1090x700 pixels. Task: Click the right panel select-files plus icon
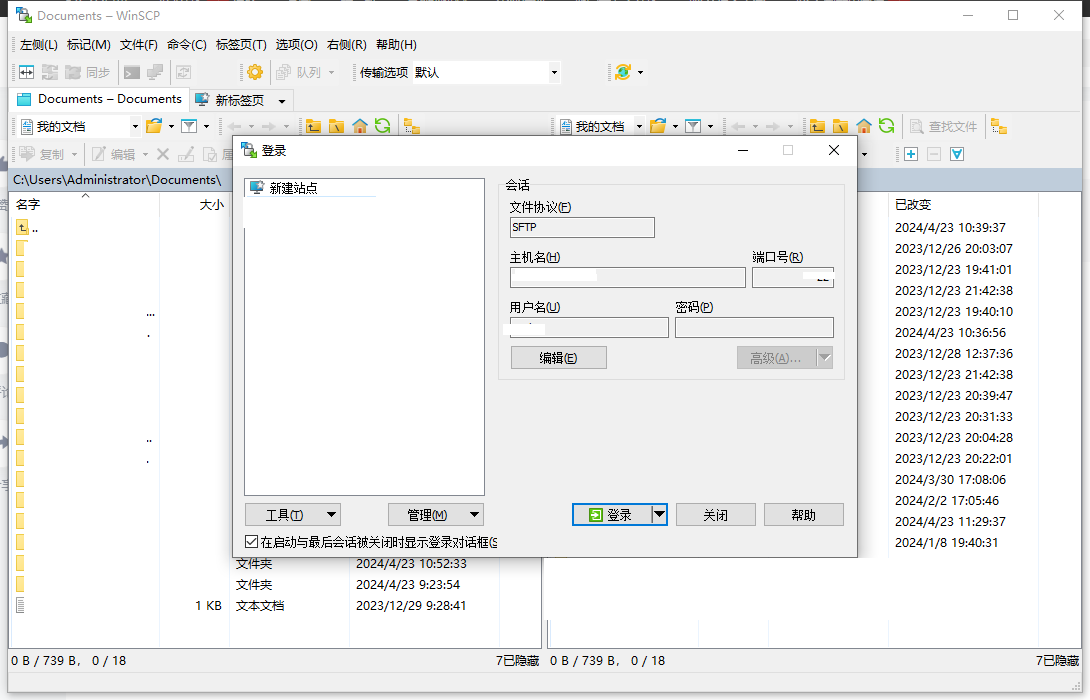[x=911, y=154]
